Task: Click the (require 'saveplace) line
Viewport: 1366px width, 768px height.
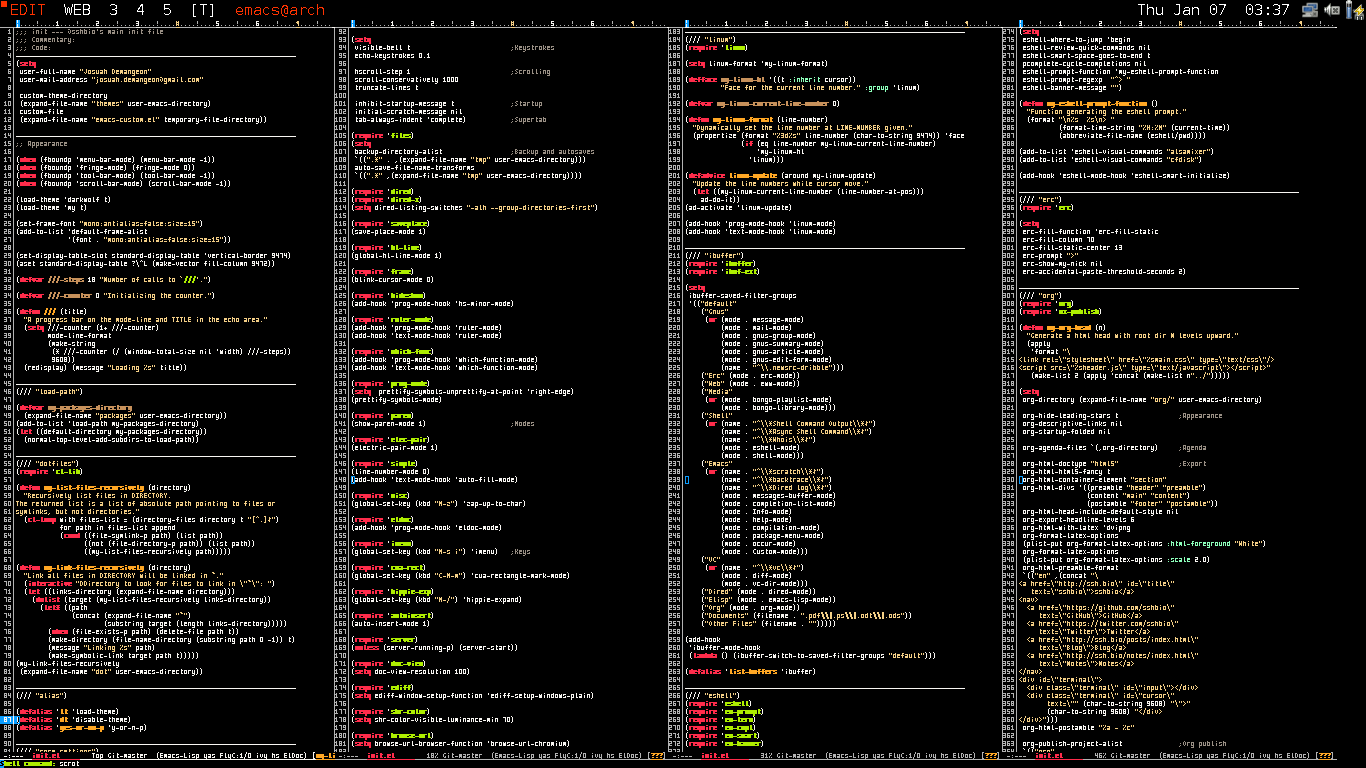Action: pos(390,223)
